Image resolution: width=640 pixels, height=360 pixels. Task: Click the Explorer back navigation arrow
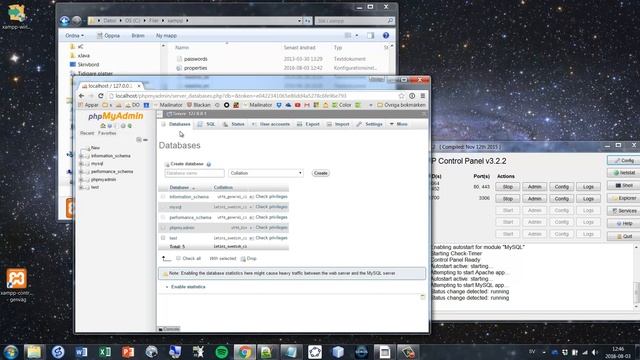click(64, 20)
